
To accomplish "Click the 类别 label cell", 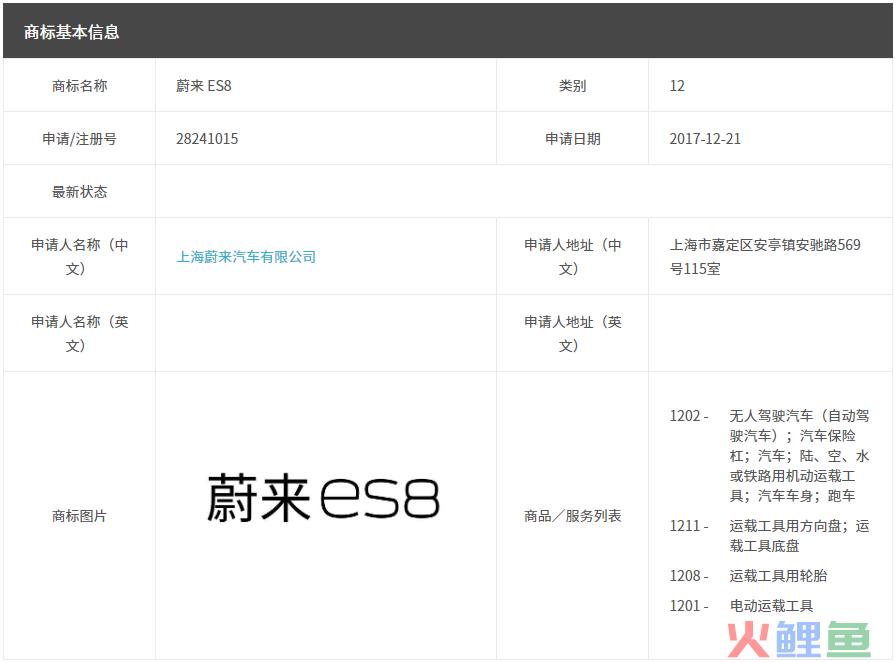I will coord(573,86).
